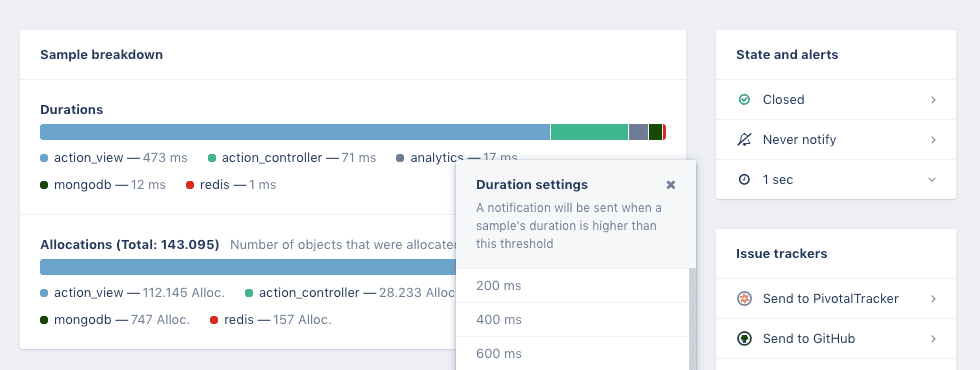Viewport: 980px width, 370px height.
Task: Click the GitHub logo icon
Action: coord(744,339)
